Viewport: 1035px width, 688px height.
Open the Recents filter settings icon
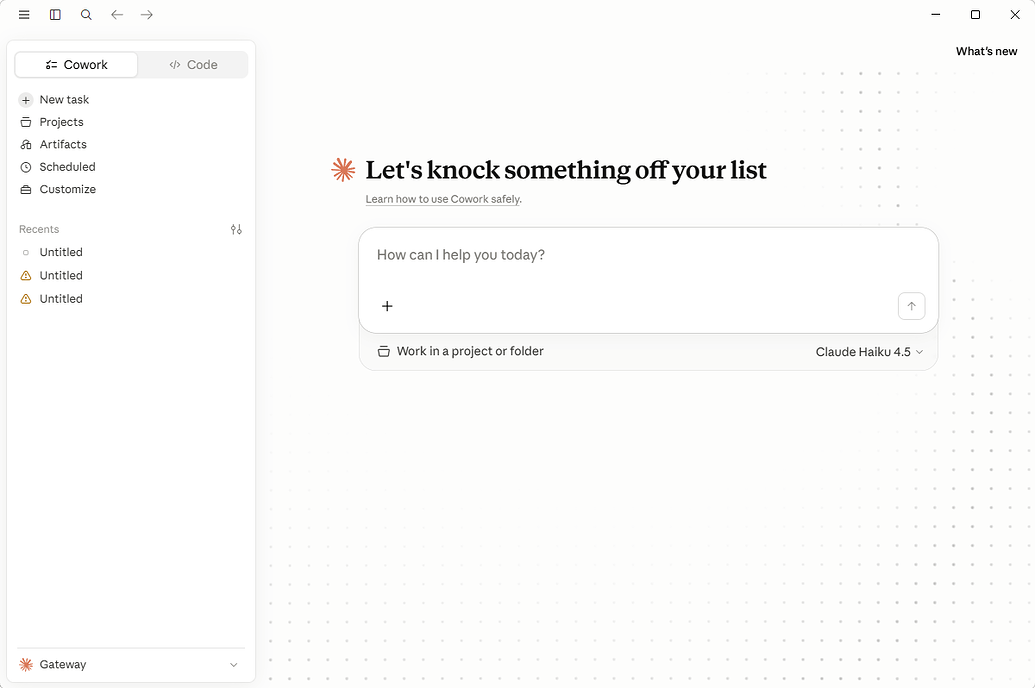click(x=236, y=230)
